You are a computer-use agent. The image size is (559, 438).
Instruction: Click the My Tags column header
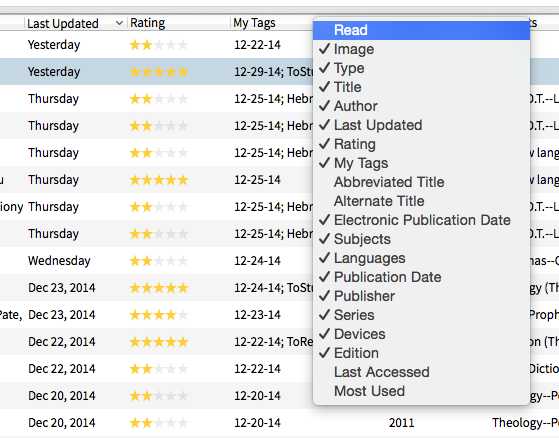[x=254, y=23]
